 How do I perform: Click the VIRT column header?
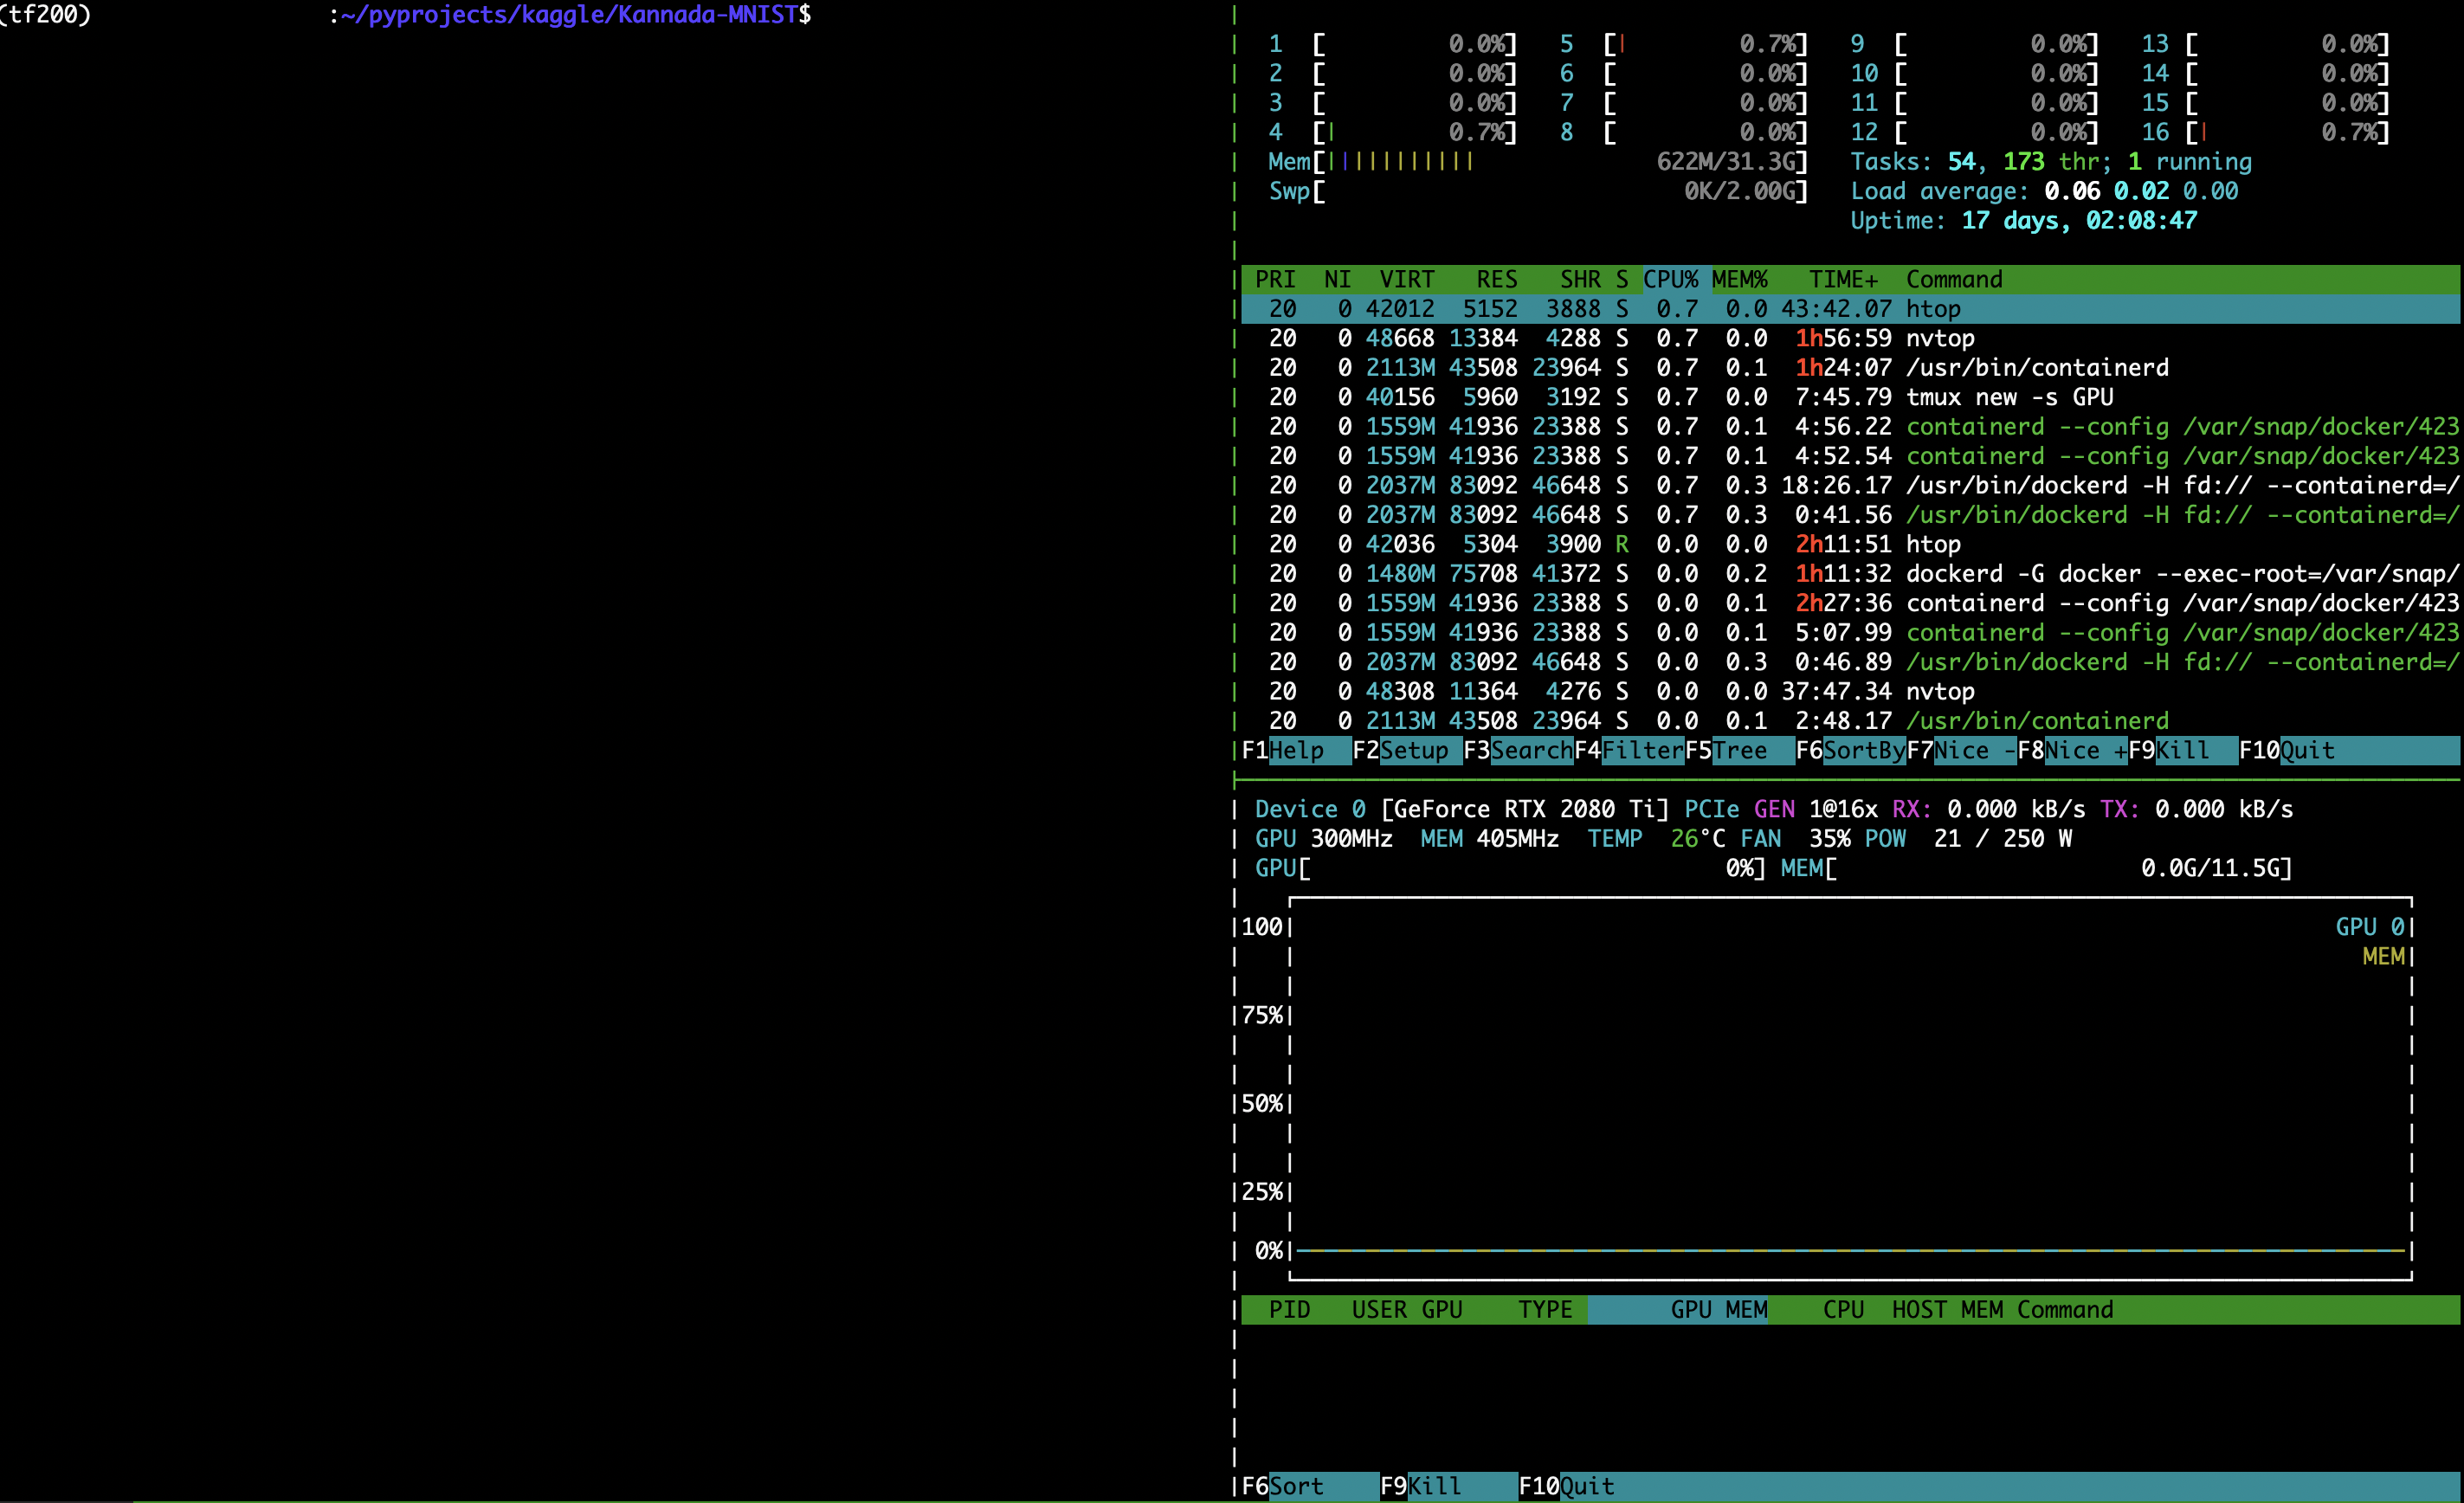click(x=1407, y=280)
